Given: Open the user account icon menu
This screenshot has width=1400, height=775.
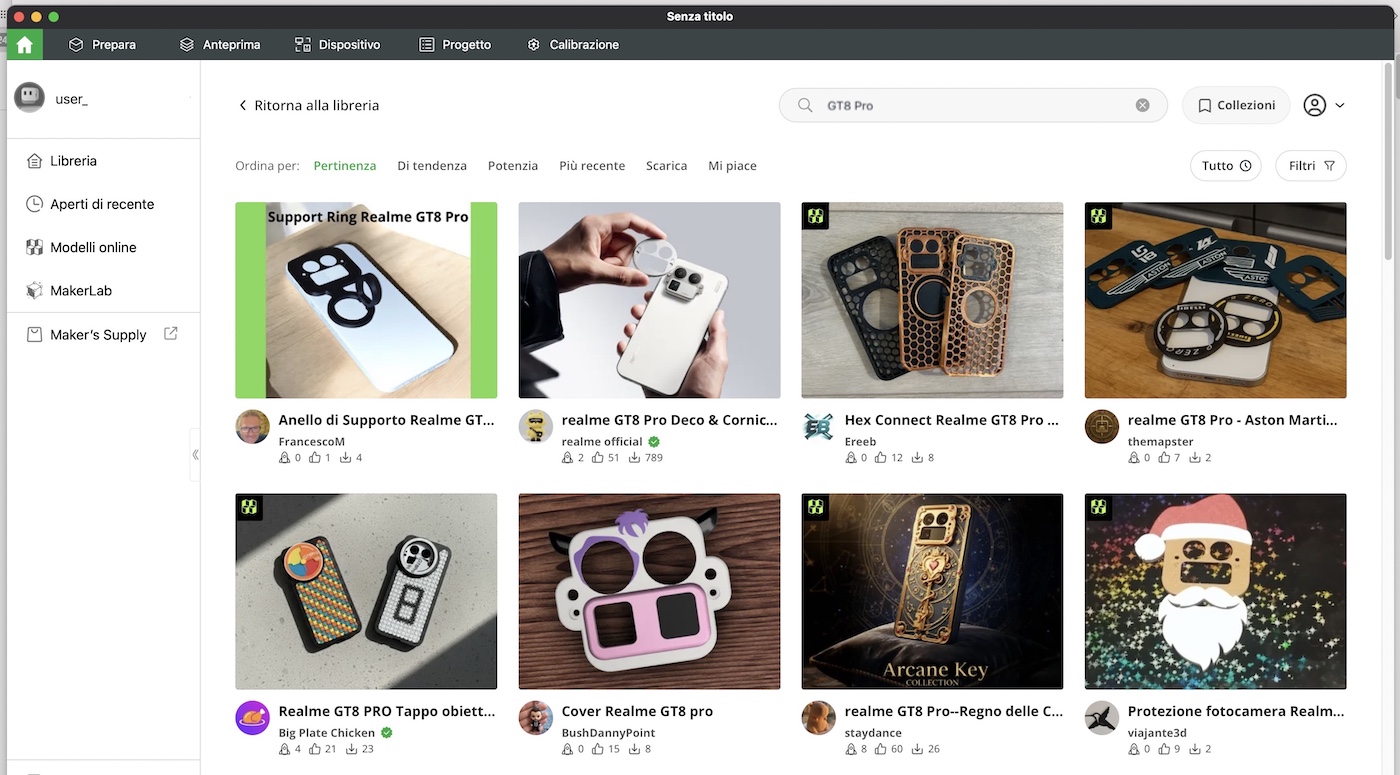Looking at the screenshot, I should tap(1315, 105).
